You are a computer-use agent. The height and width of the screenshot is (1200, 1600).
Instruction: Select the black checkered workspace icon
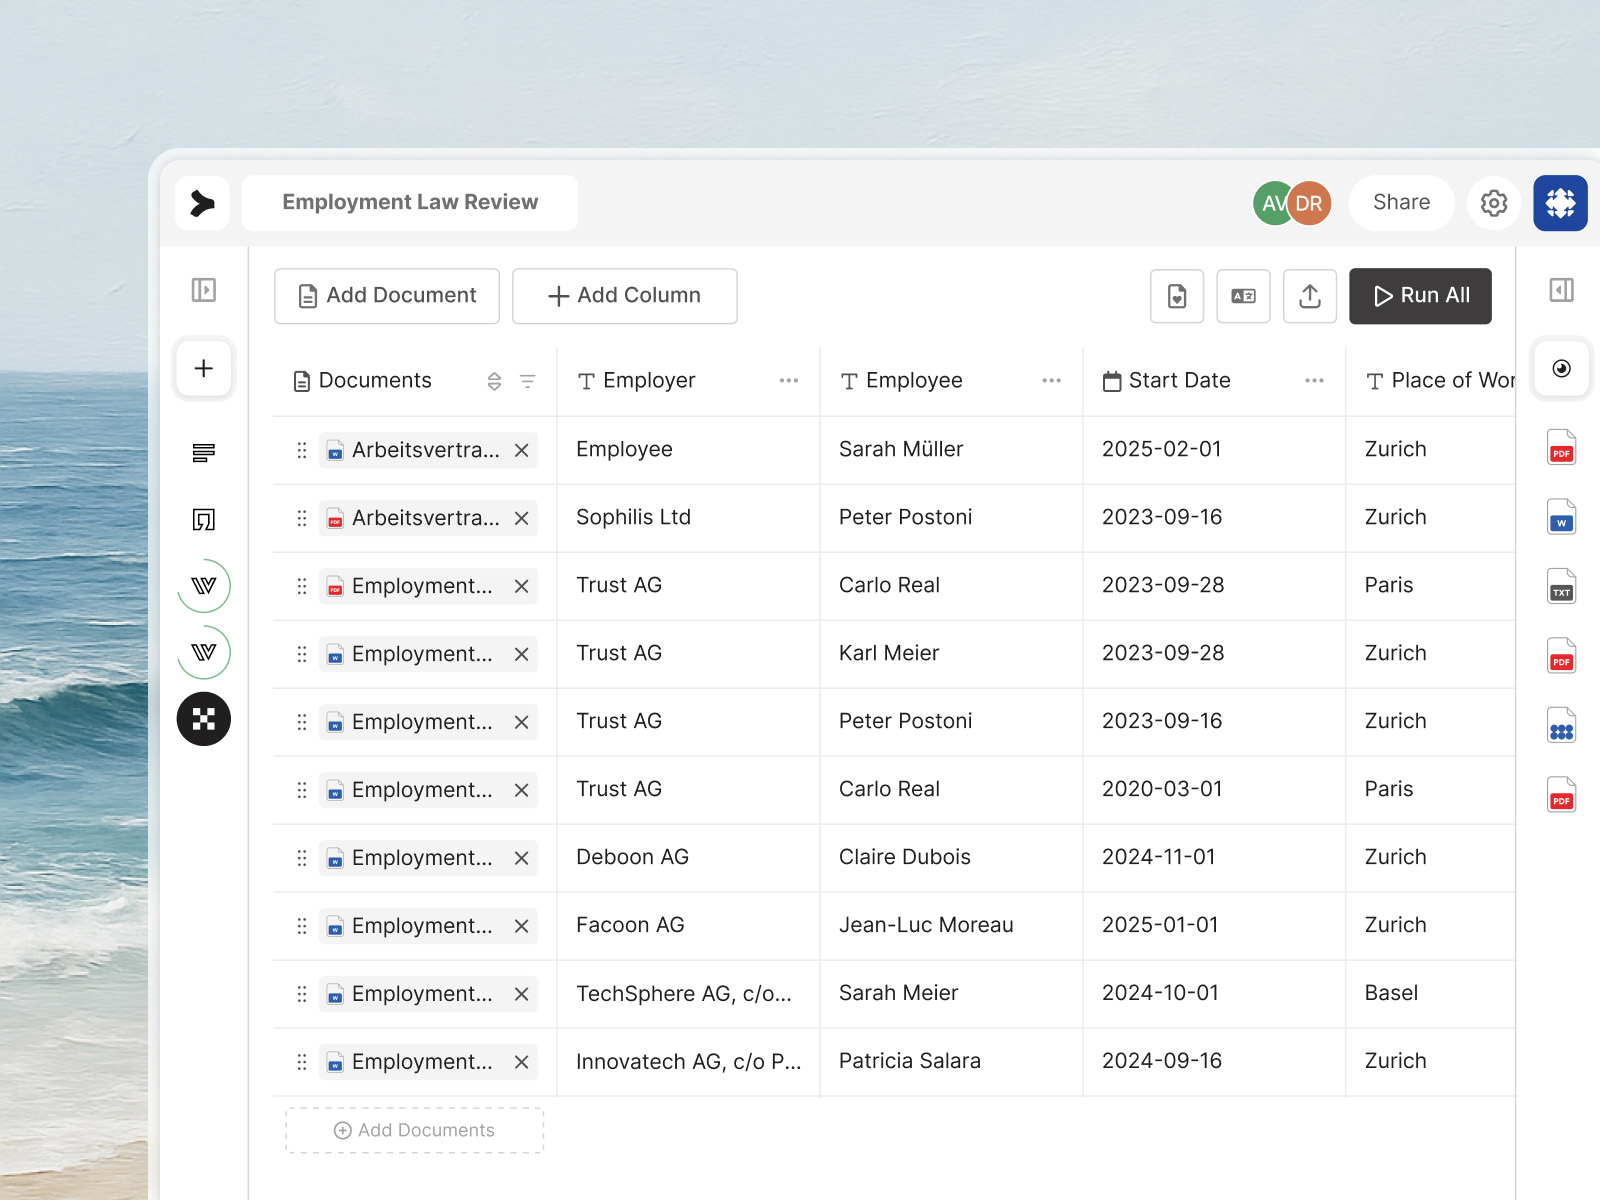(x=204, y=719)
